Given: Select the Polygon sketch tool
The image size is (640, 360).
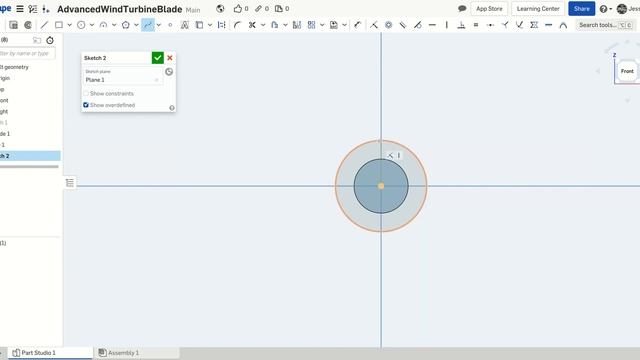Looking at the screenshot, I should tap(126, 25).
